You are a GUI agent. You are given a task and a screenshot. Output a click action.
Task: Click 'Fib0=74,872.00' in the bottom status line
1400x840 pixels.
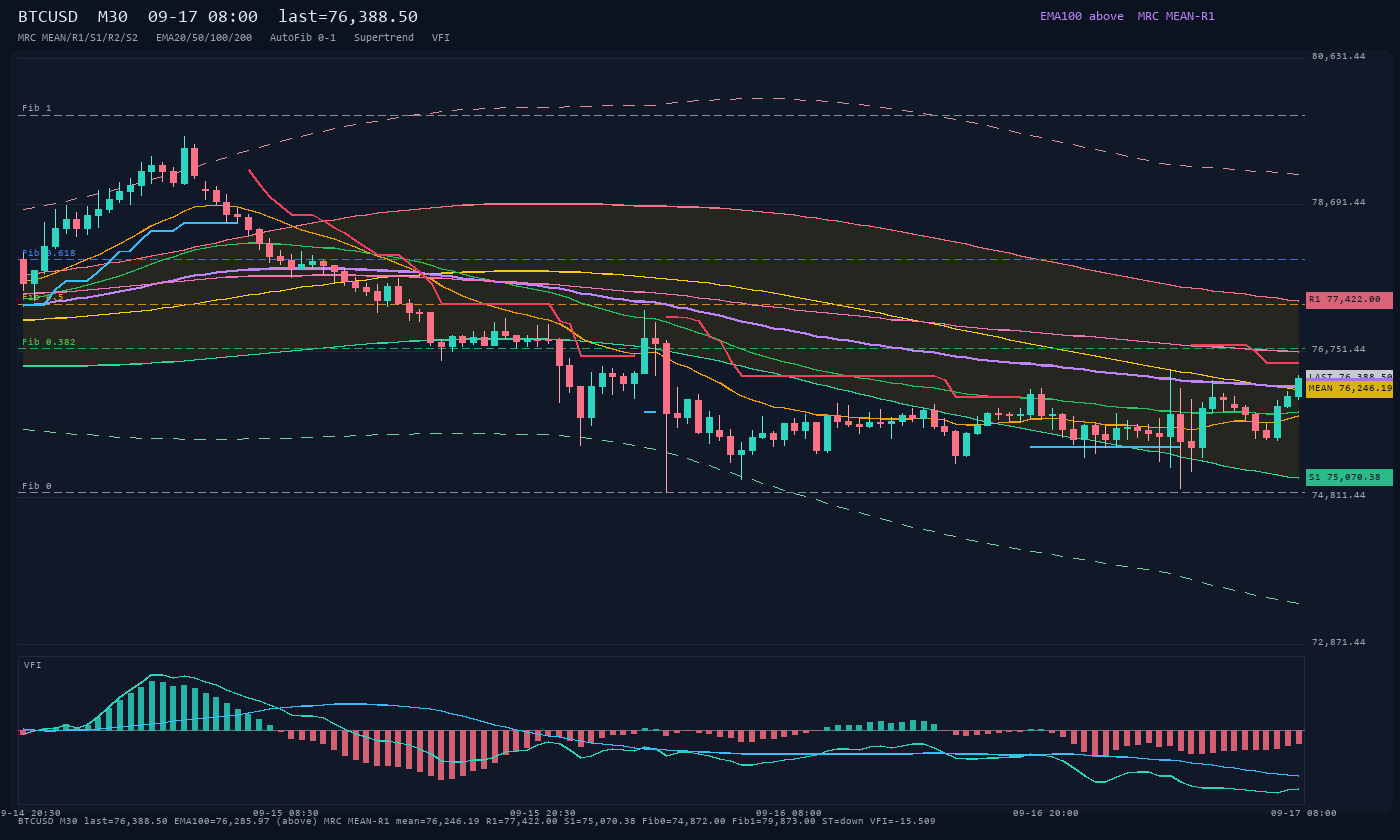pos(684,821)
